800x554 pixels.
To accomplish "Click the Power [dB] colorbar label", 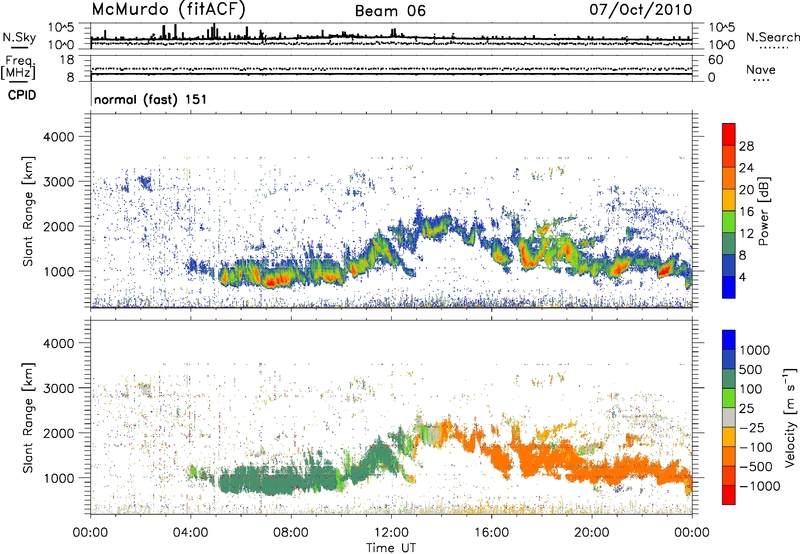I will [x=763, y=211].
